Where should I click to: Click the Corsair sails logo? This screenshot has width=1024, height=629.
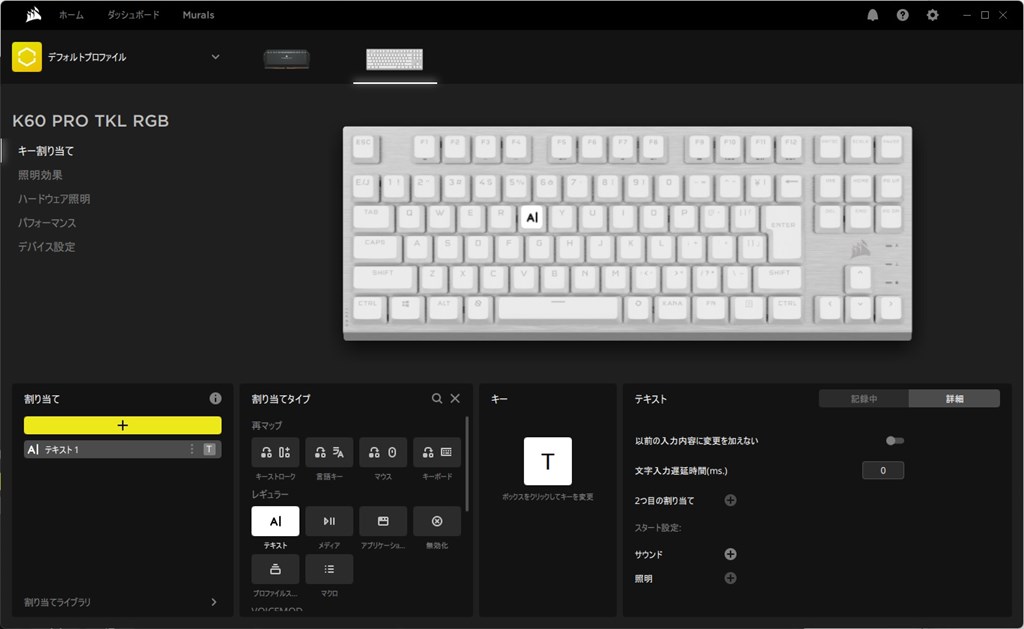click(33, 14)
